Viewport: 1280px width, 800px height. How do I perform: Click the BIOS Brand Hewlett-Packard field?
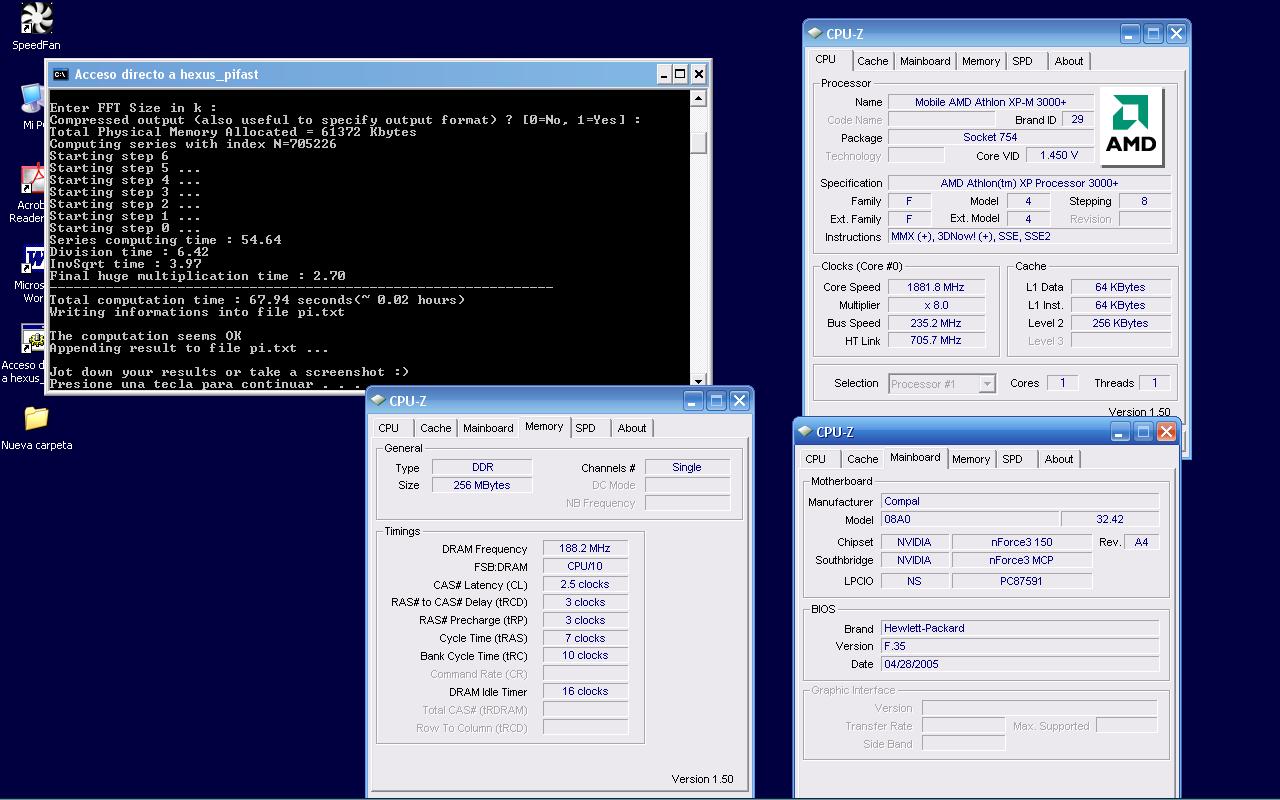[1019, 629]
